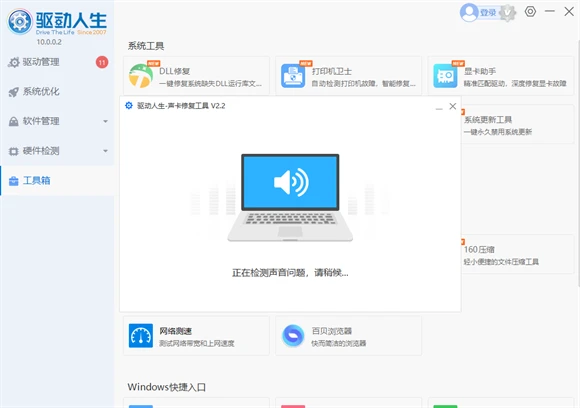
Task: Open the 160压缩 tool card
Action: coord(517,254)
